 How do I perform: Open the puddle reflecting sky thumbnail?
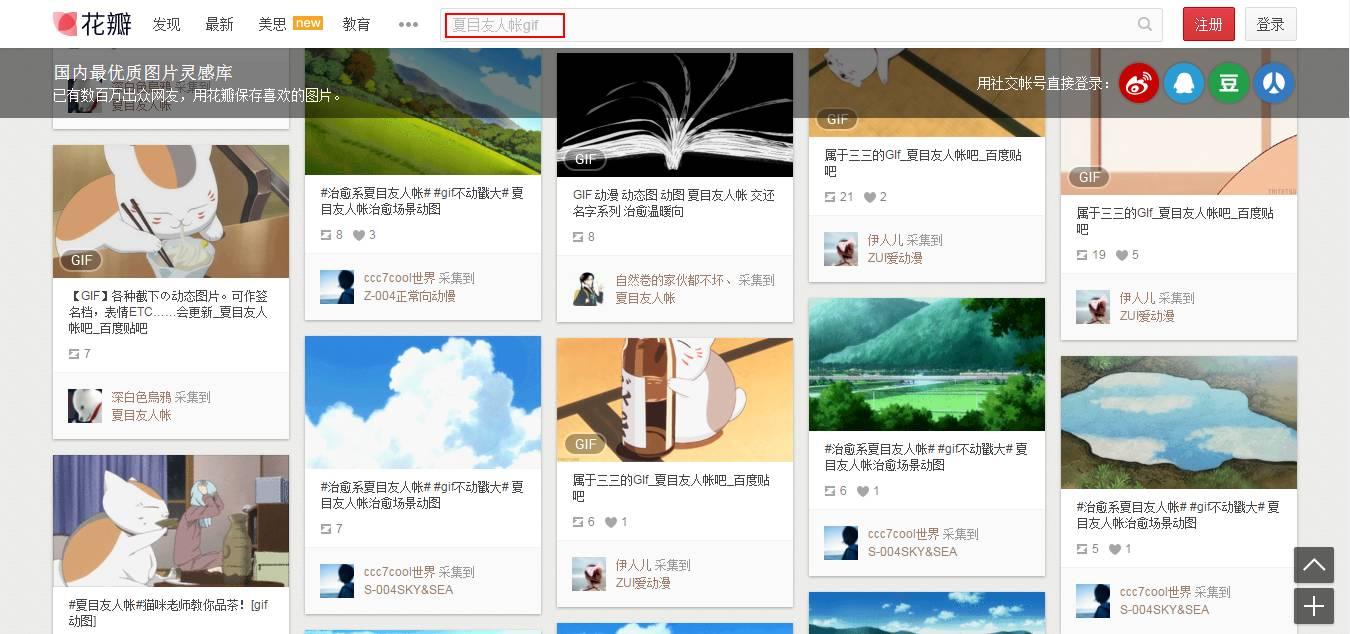(1179, 422)
